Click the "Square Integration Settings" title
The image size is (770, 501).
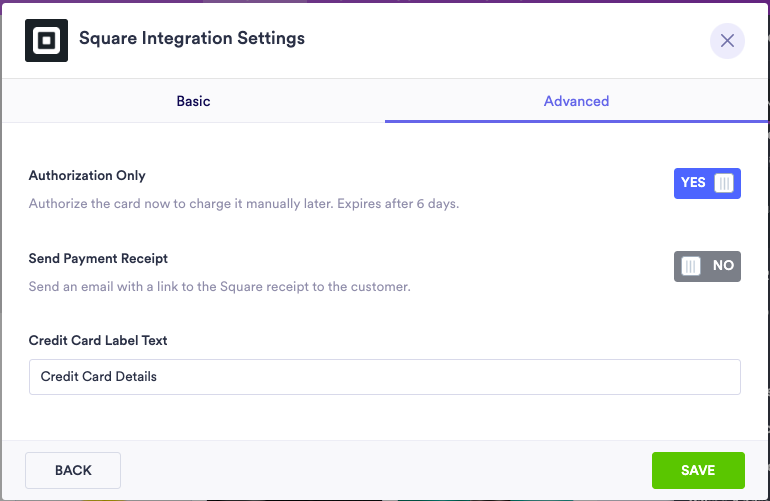pos(192,39)
